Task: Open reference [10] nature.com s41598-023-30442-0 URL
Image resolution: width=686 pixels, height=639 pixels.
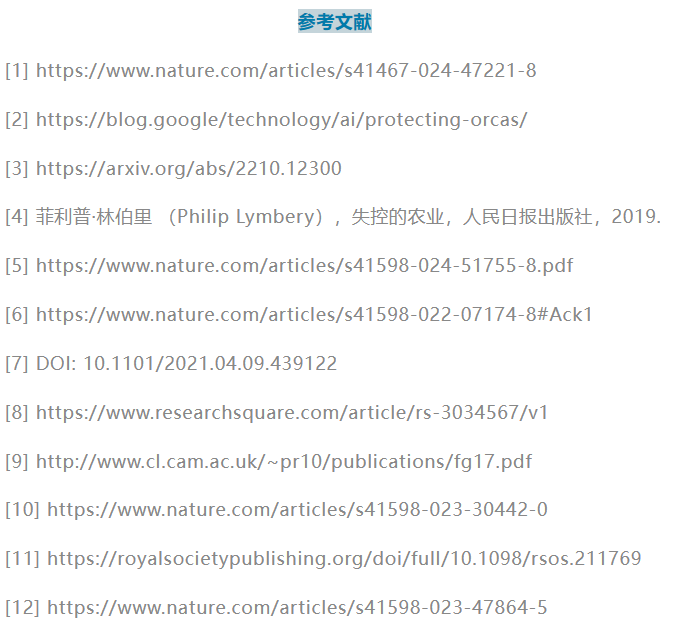Action: 297,510
